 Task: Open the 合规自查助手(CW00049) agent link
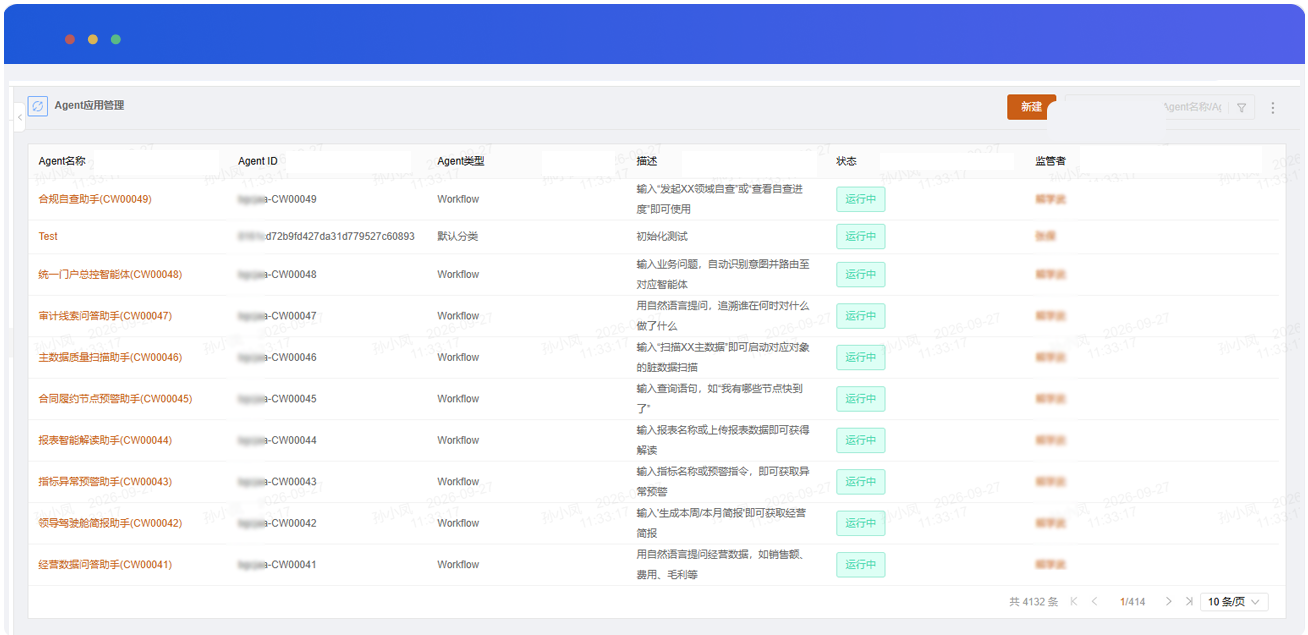point(95,199)
